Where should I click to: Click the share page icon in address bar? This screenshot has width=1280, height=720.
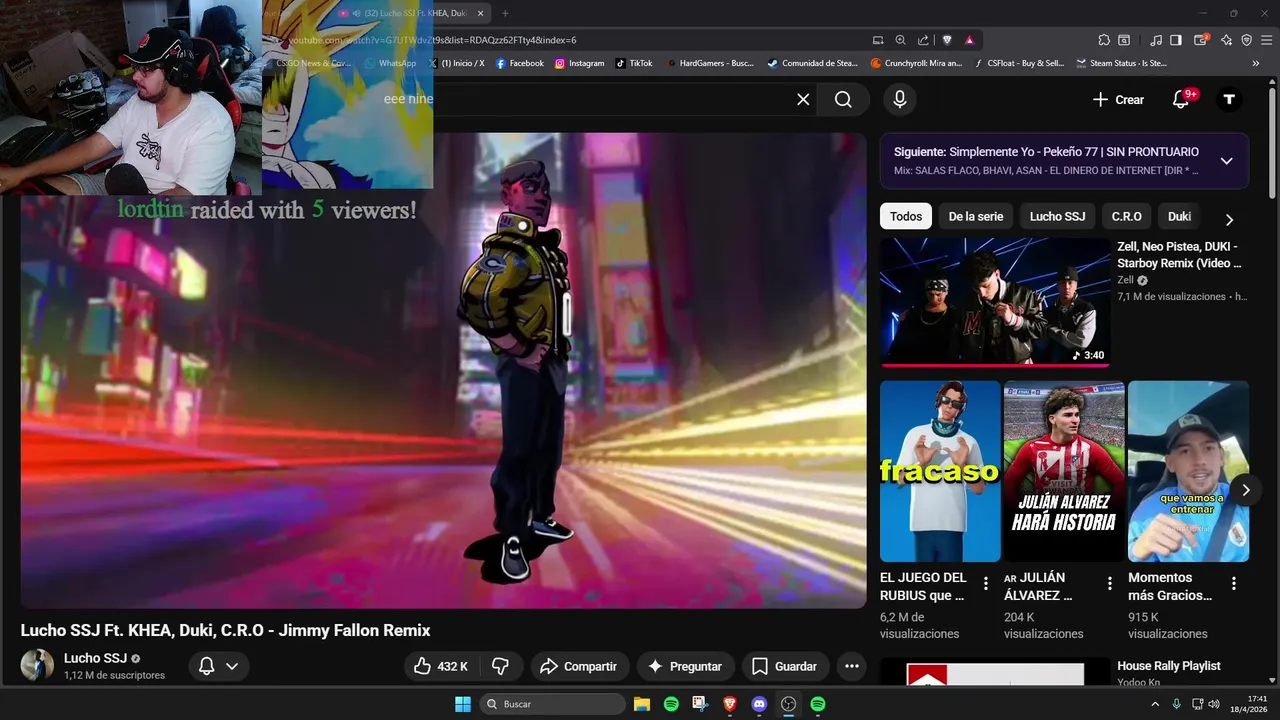coord(922,40)
